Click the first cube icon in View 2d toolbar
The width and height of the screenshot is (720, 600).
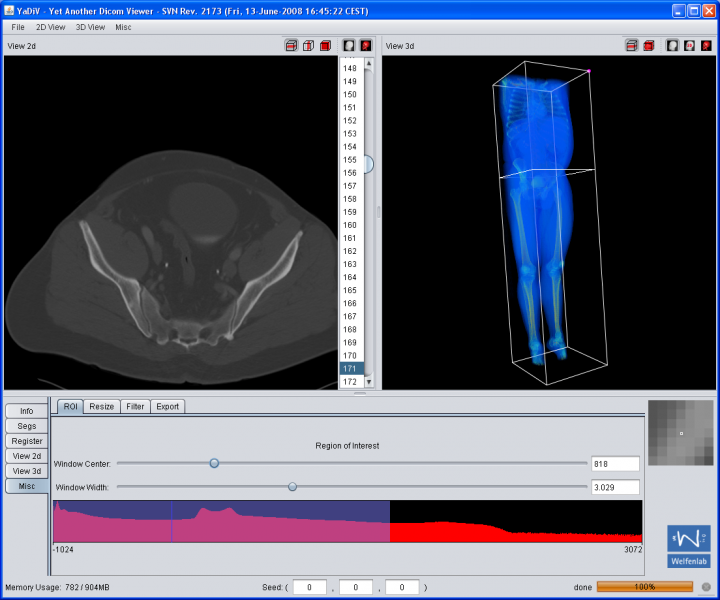click(x=291, y=46)
